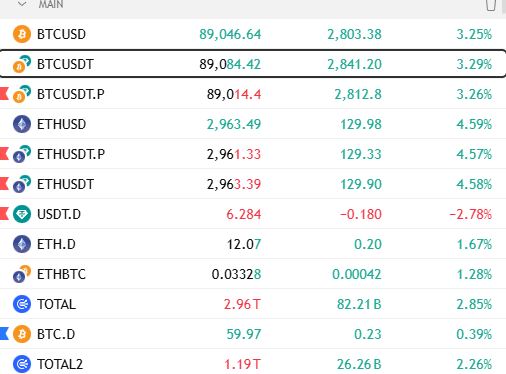The height and width of the screenshot is (374, 506).
Task: Select the TOTAL2 symbol name
Action: click(x=60, y=364)
